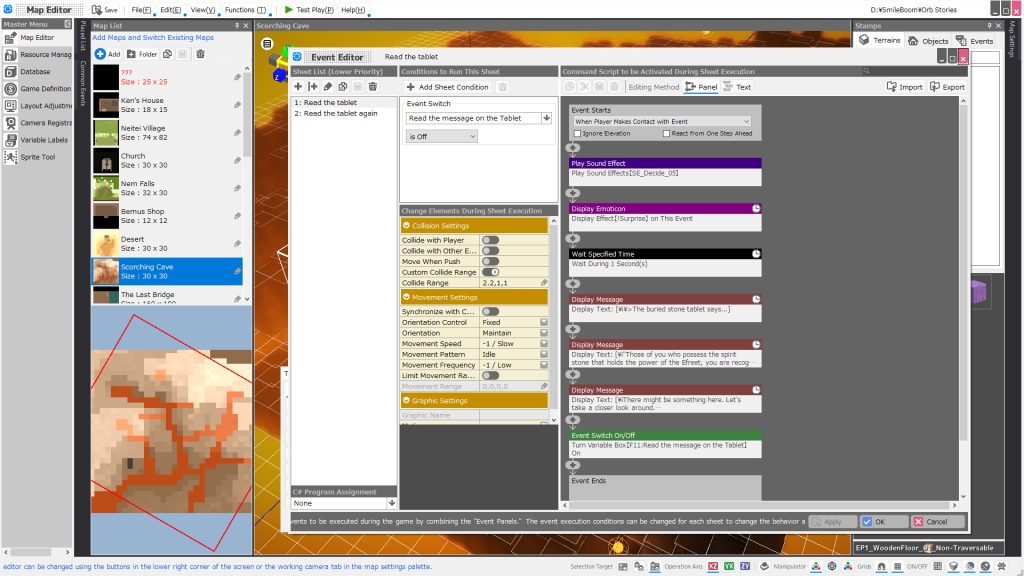Screen dimensions: 1024x576
Task: Select the Church map in list
Action: tap(167, 161)
